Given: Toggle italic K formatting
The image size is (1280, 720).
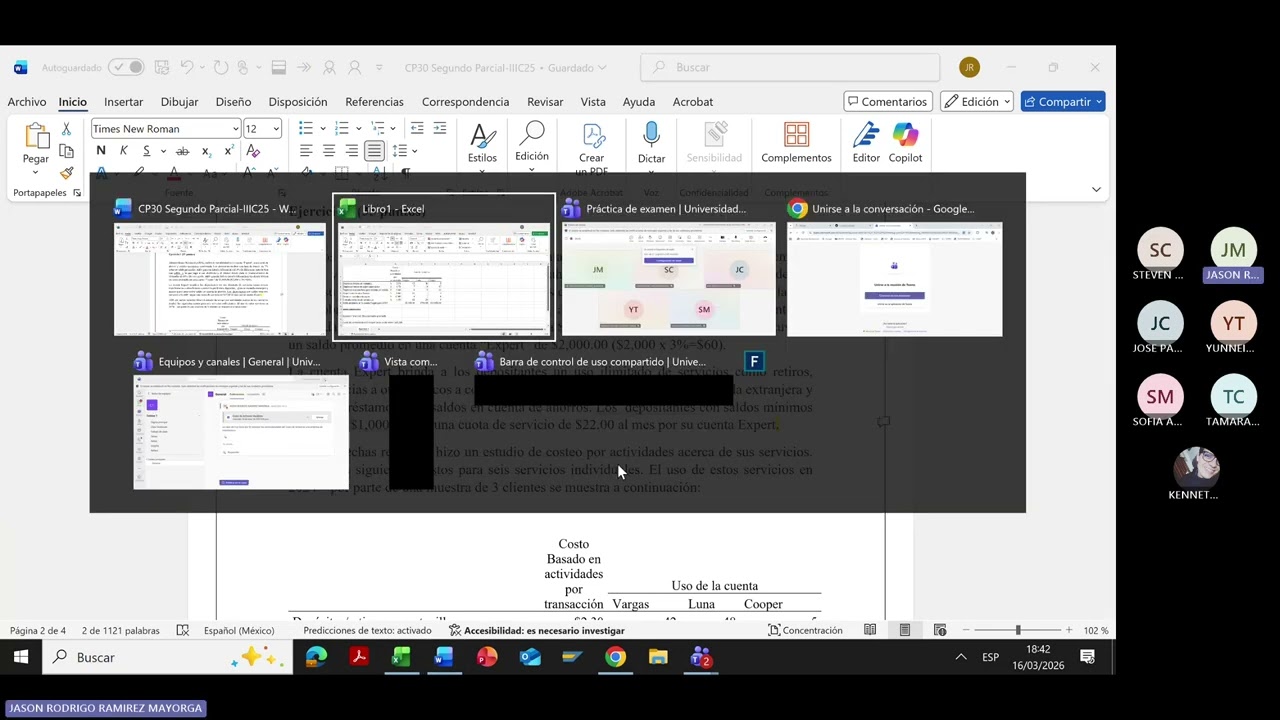Looking at the screenshot, I should [x=124, y=151].
